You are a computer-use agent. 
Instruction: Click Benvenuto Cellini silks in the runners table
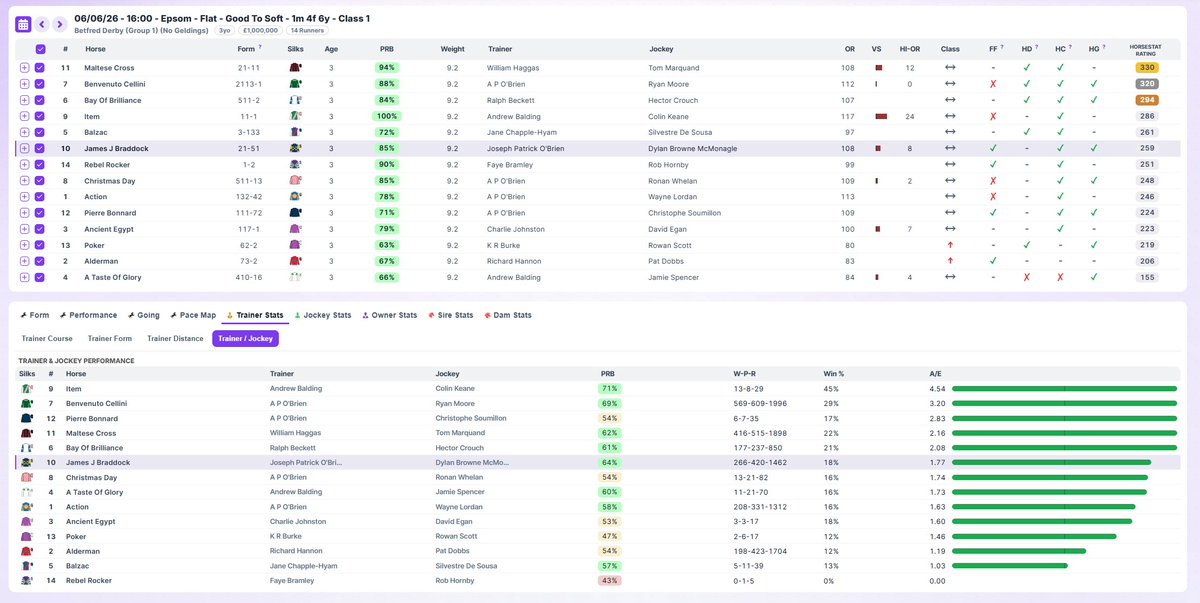click(x=295, y=84)
